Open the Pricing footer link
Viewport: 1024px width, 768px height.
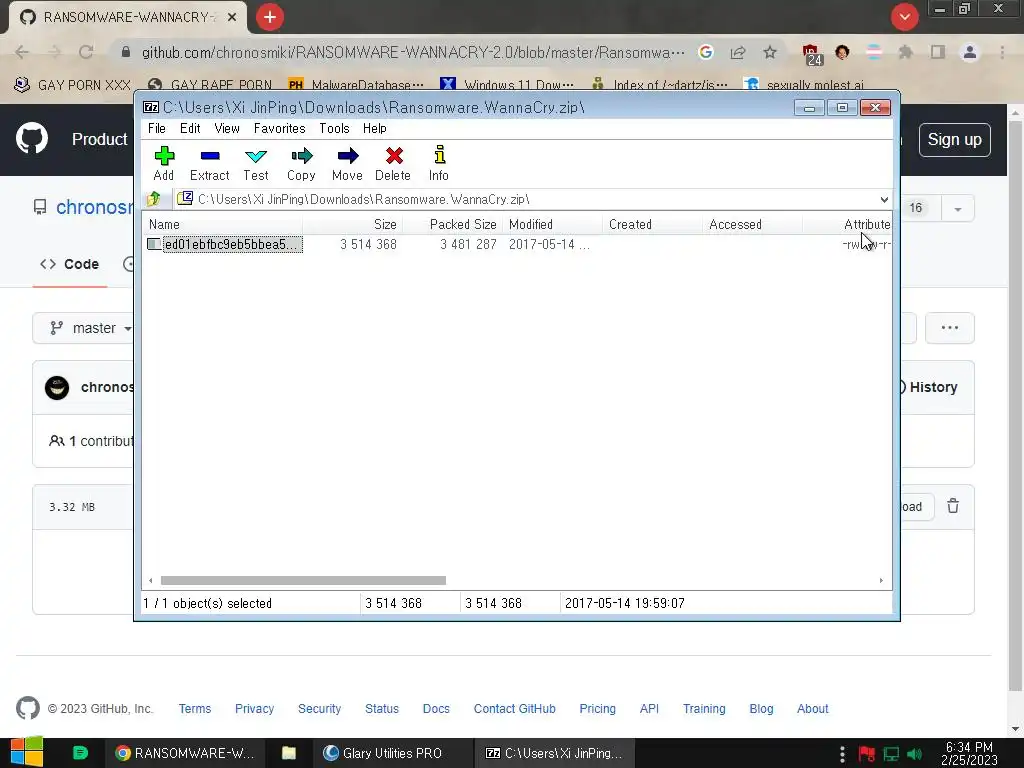click(598, 709)
